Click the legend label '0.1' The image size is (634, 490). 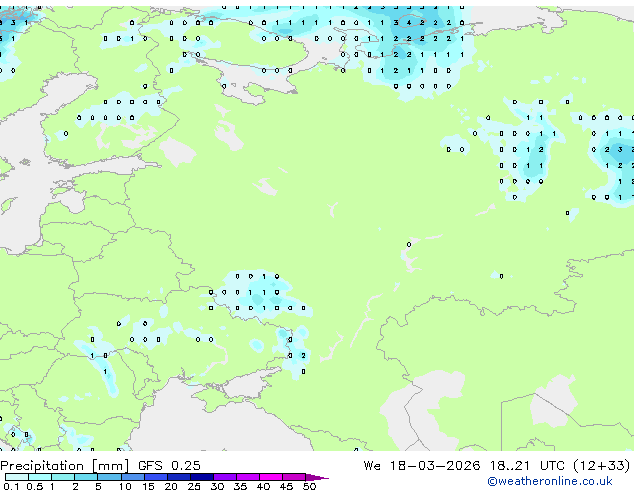[x=11, y=486]
